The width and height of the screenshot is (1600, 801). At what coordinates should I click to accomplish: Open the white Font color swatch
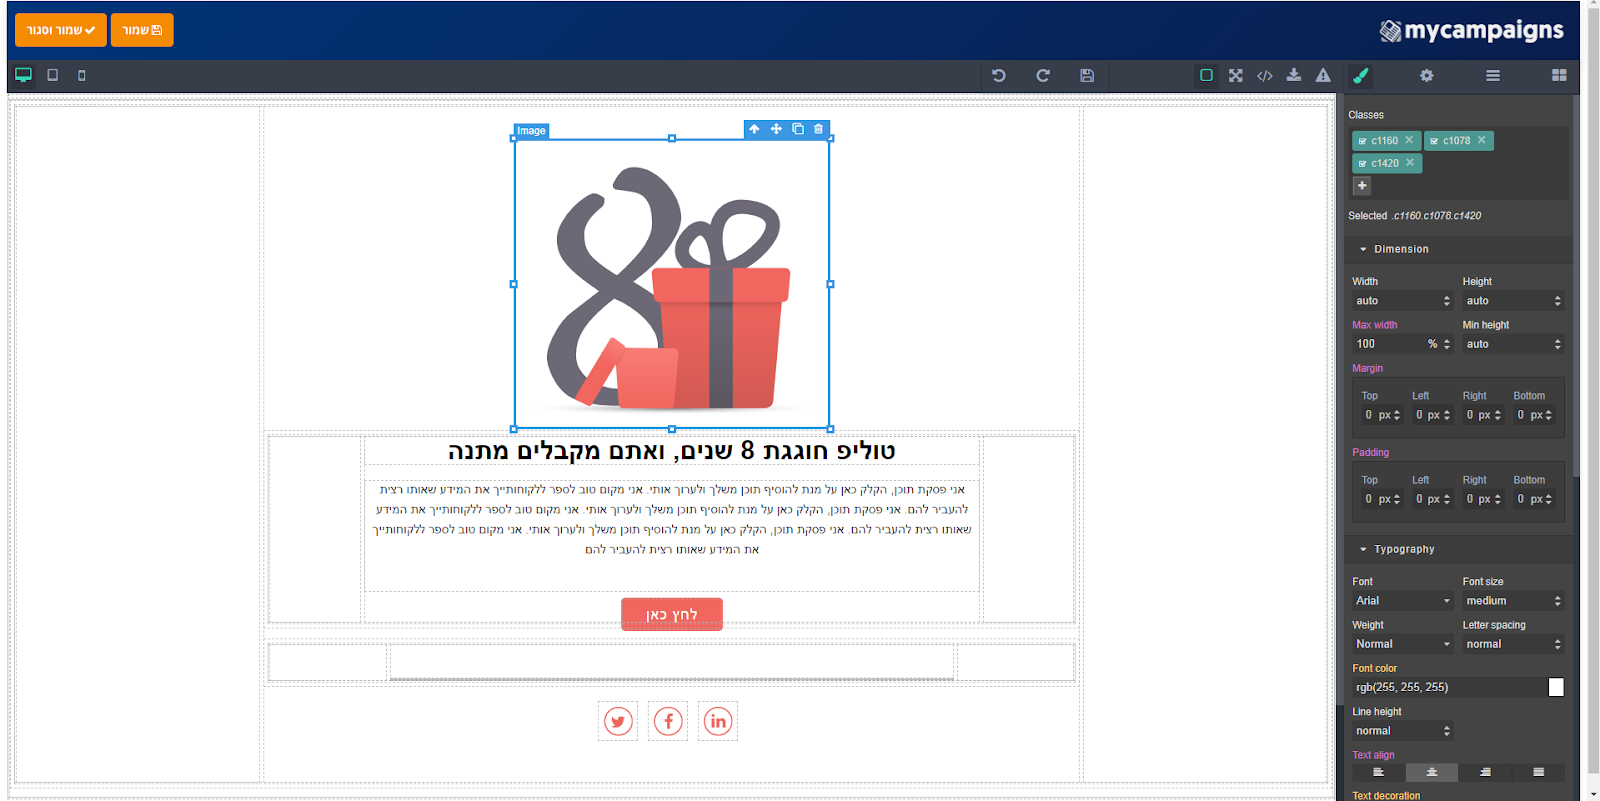(1556, 687)
